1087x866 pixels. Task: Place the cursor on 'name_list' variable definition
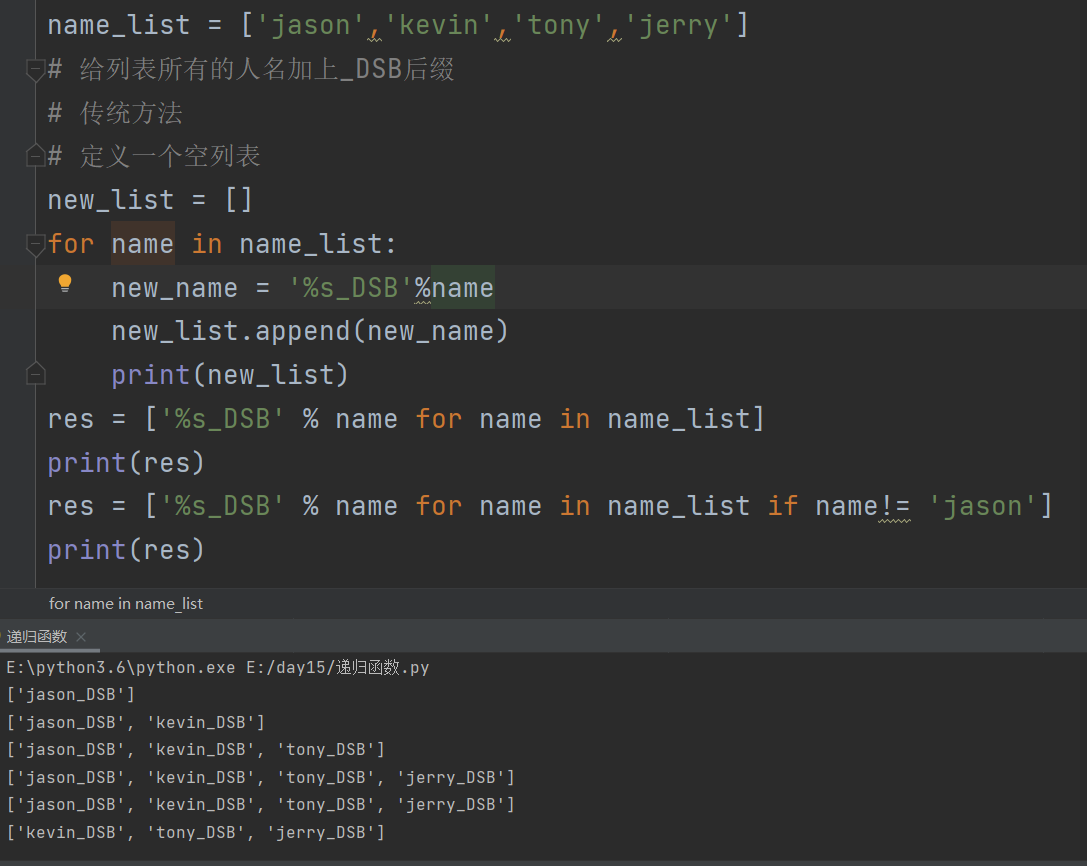pyautogui.click(x=119, y=26)
